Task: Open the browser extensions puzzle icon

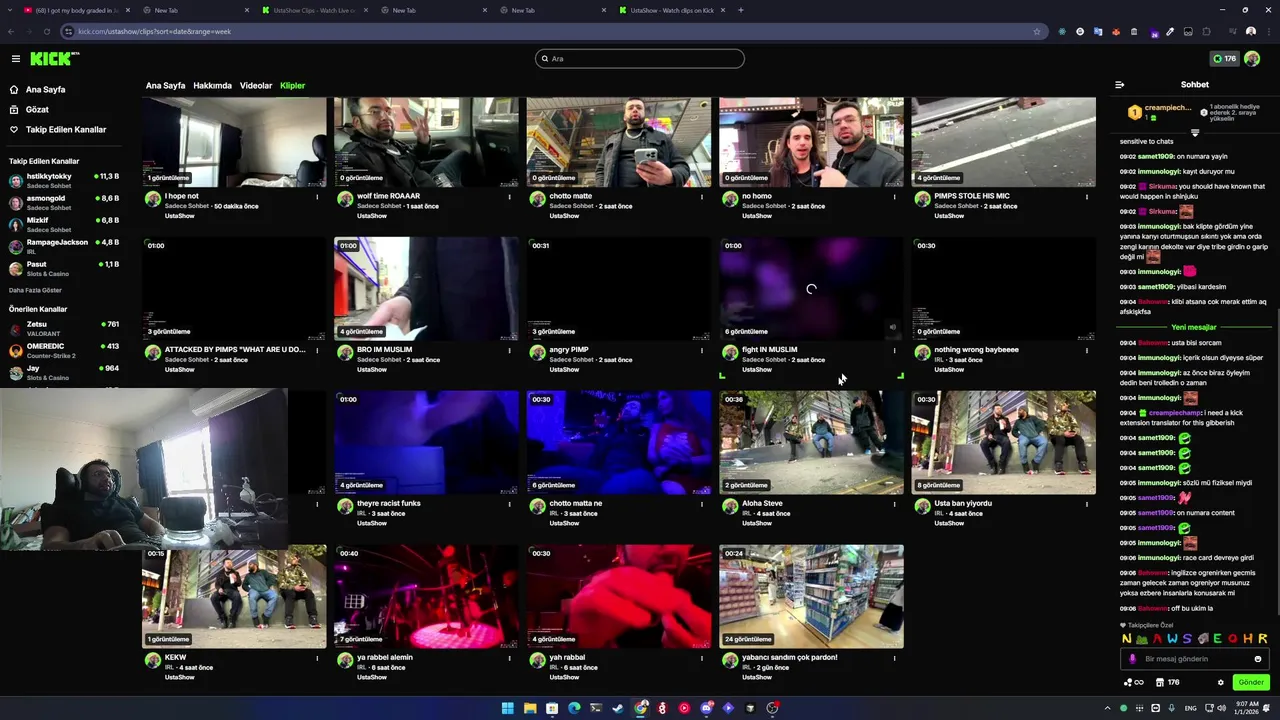Action: [1207, 31]
